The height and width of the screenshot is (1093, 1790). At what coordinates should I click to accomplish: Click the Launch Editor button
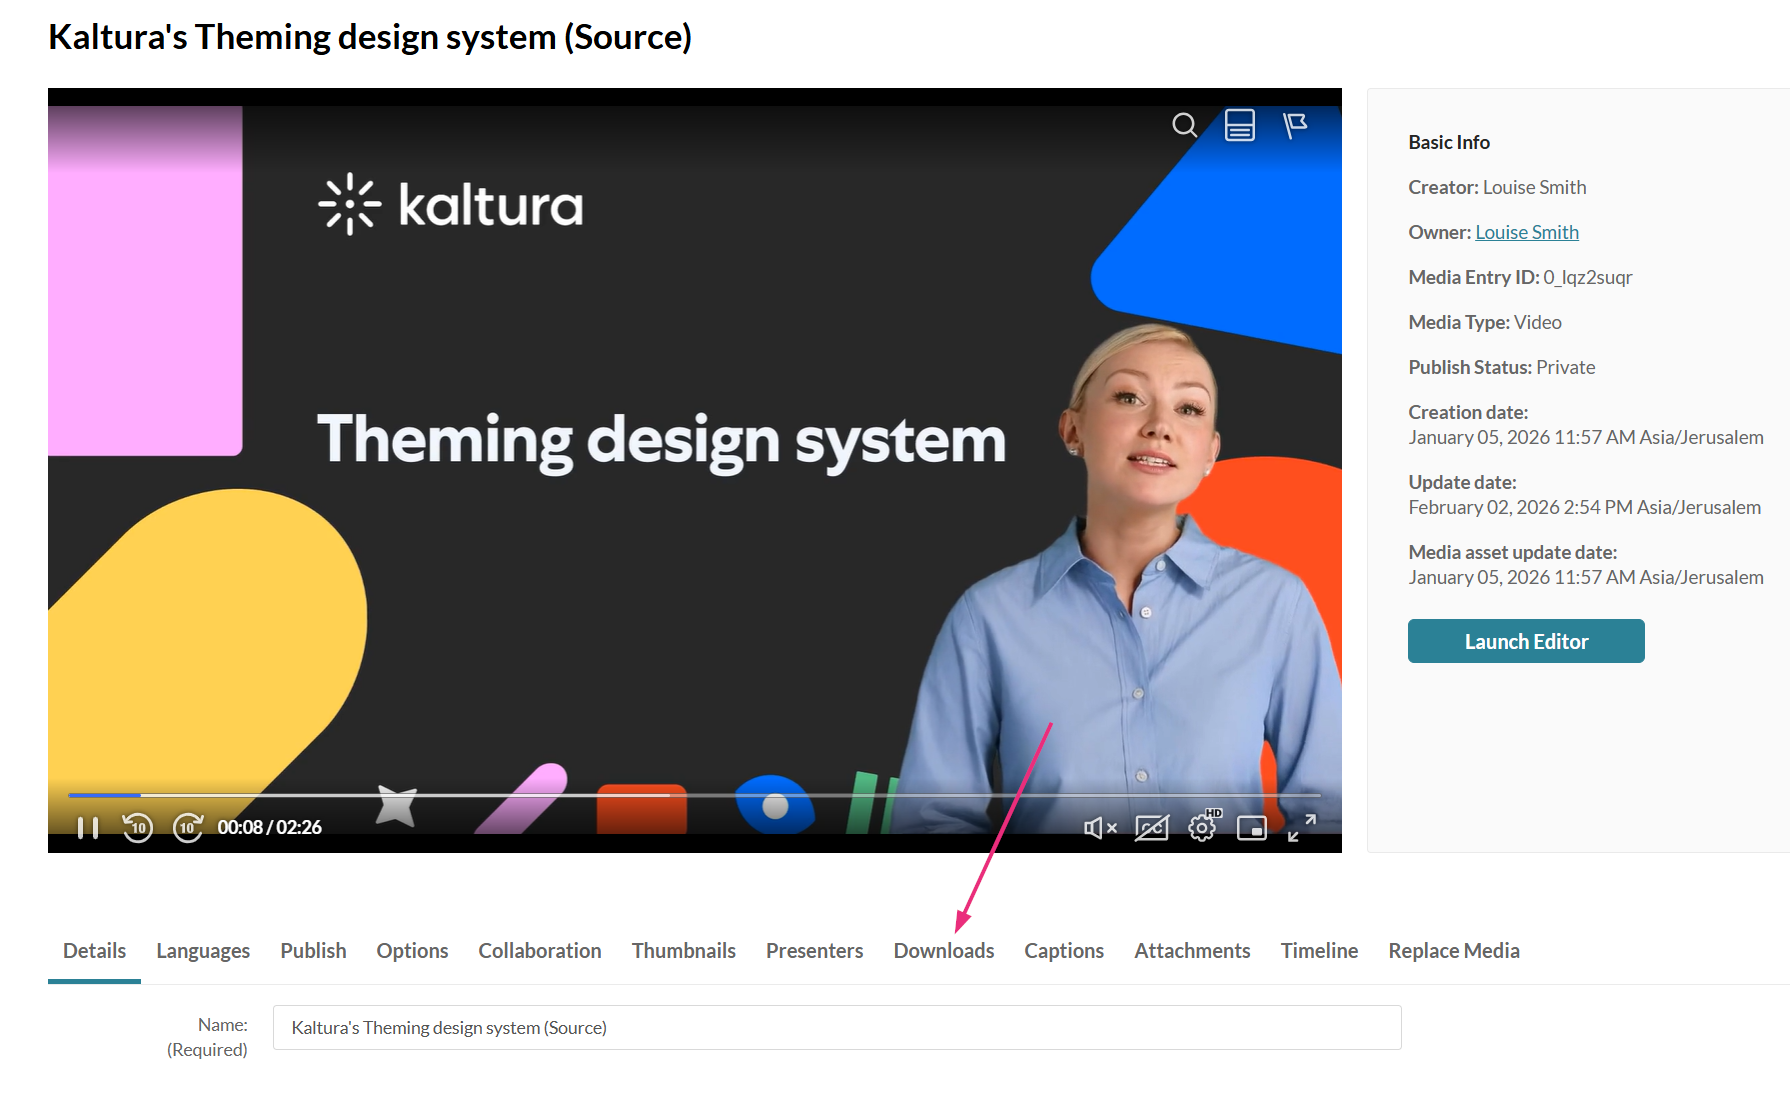click(1526, 641)
